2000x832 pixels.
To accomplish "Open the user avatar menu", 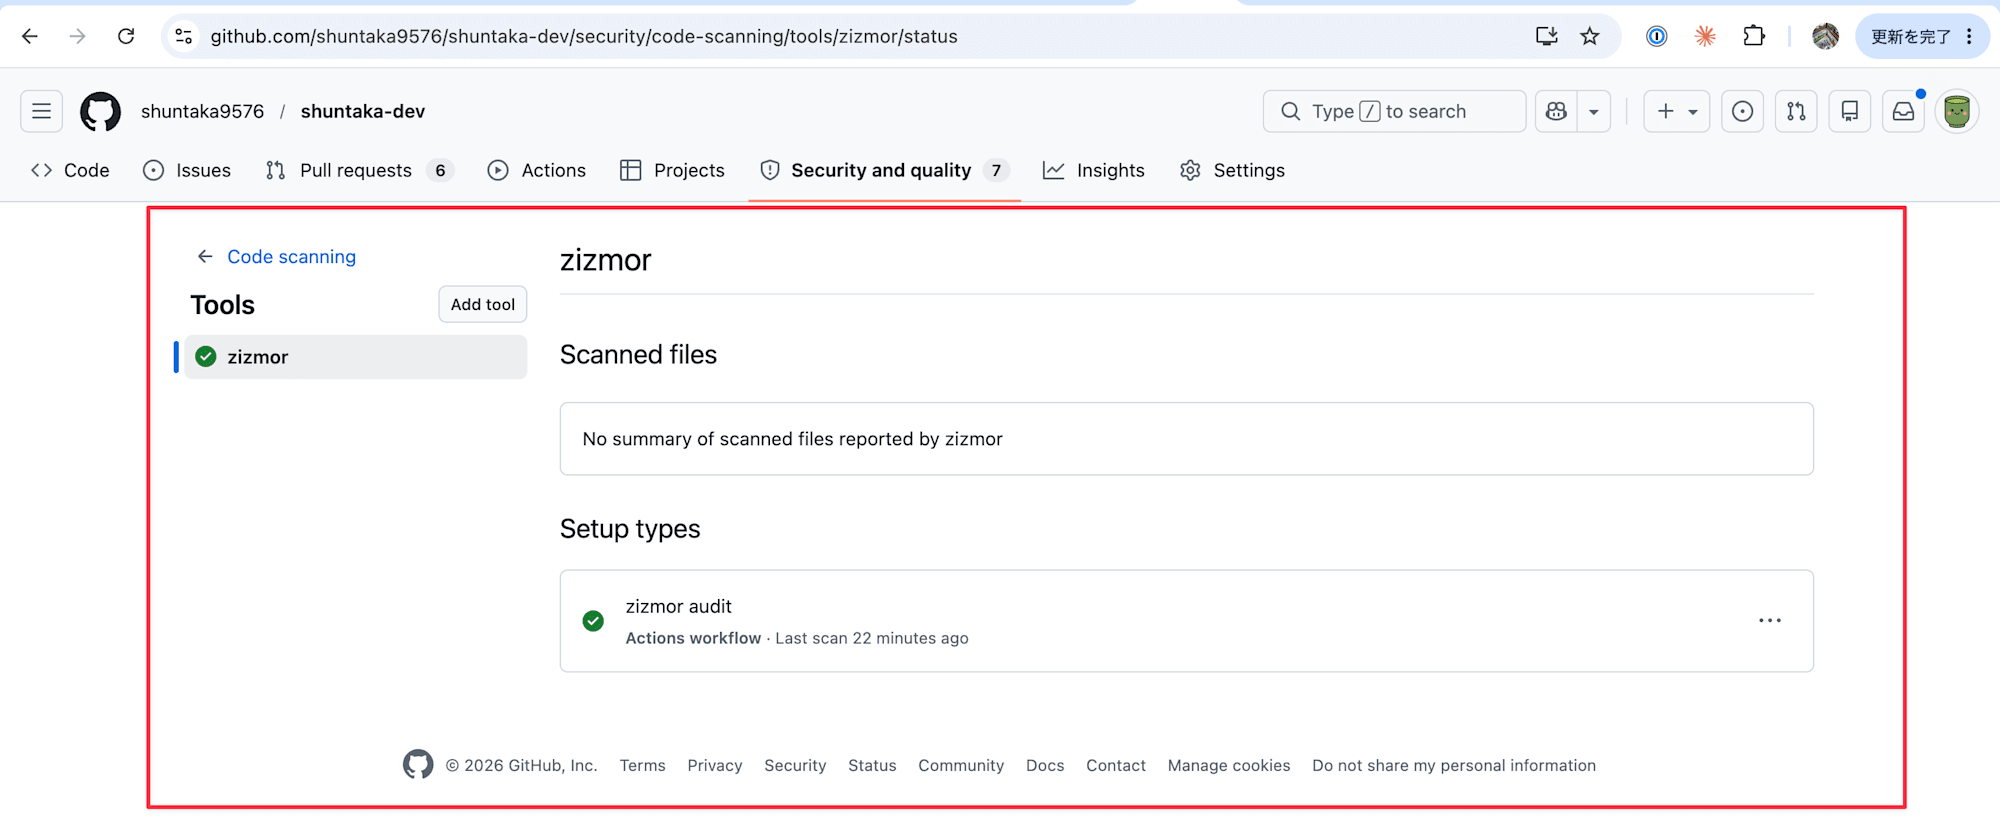I will pyautogui.click(x=1957, y=111).
